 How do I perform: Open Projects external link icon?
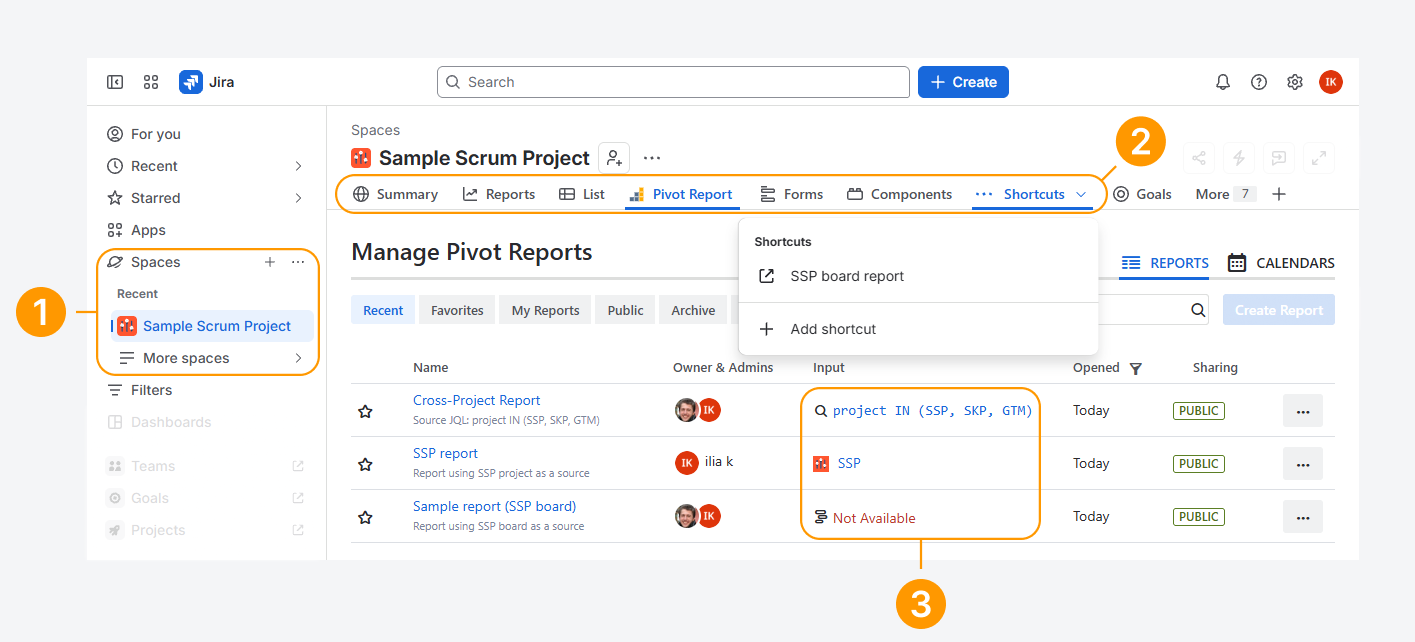(x=297, y=530)
